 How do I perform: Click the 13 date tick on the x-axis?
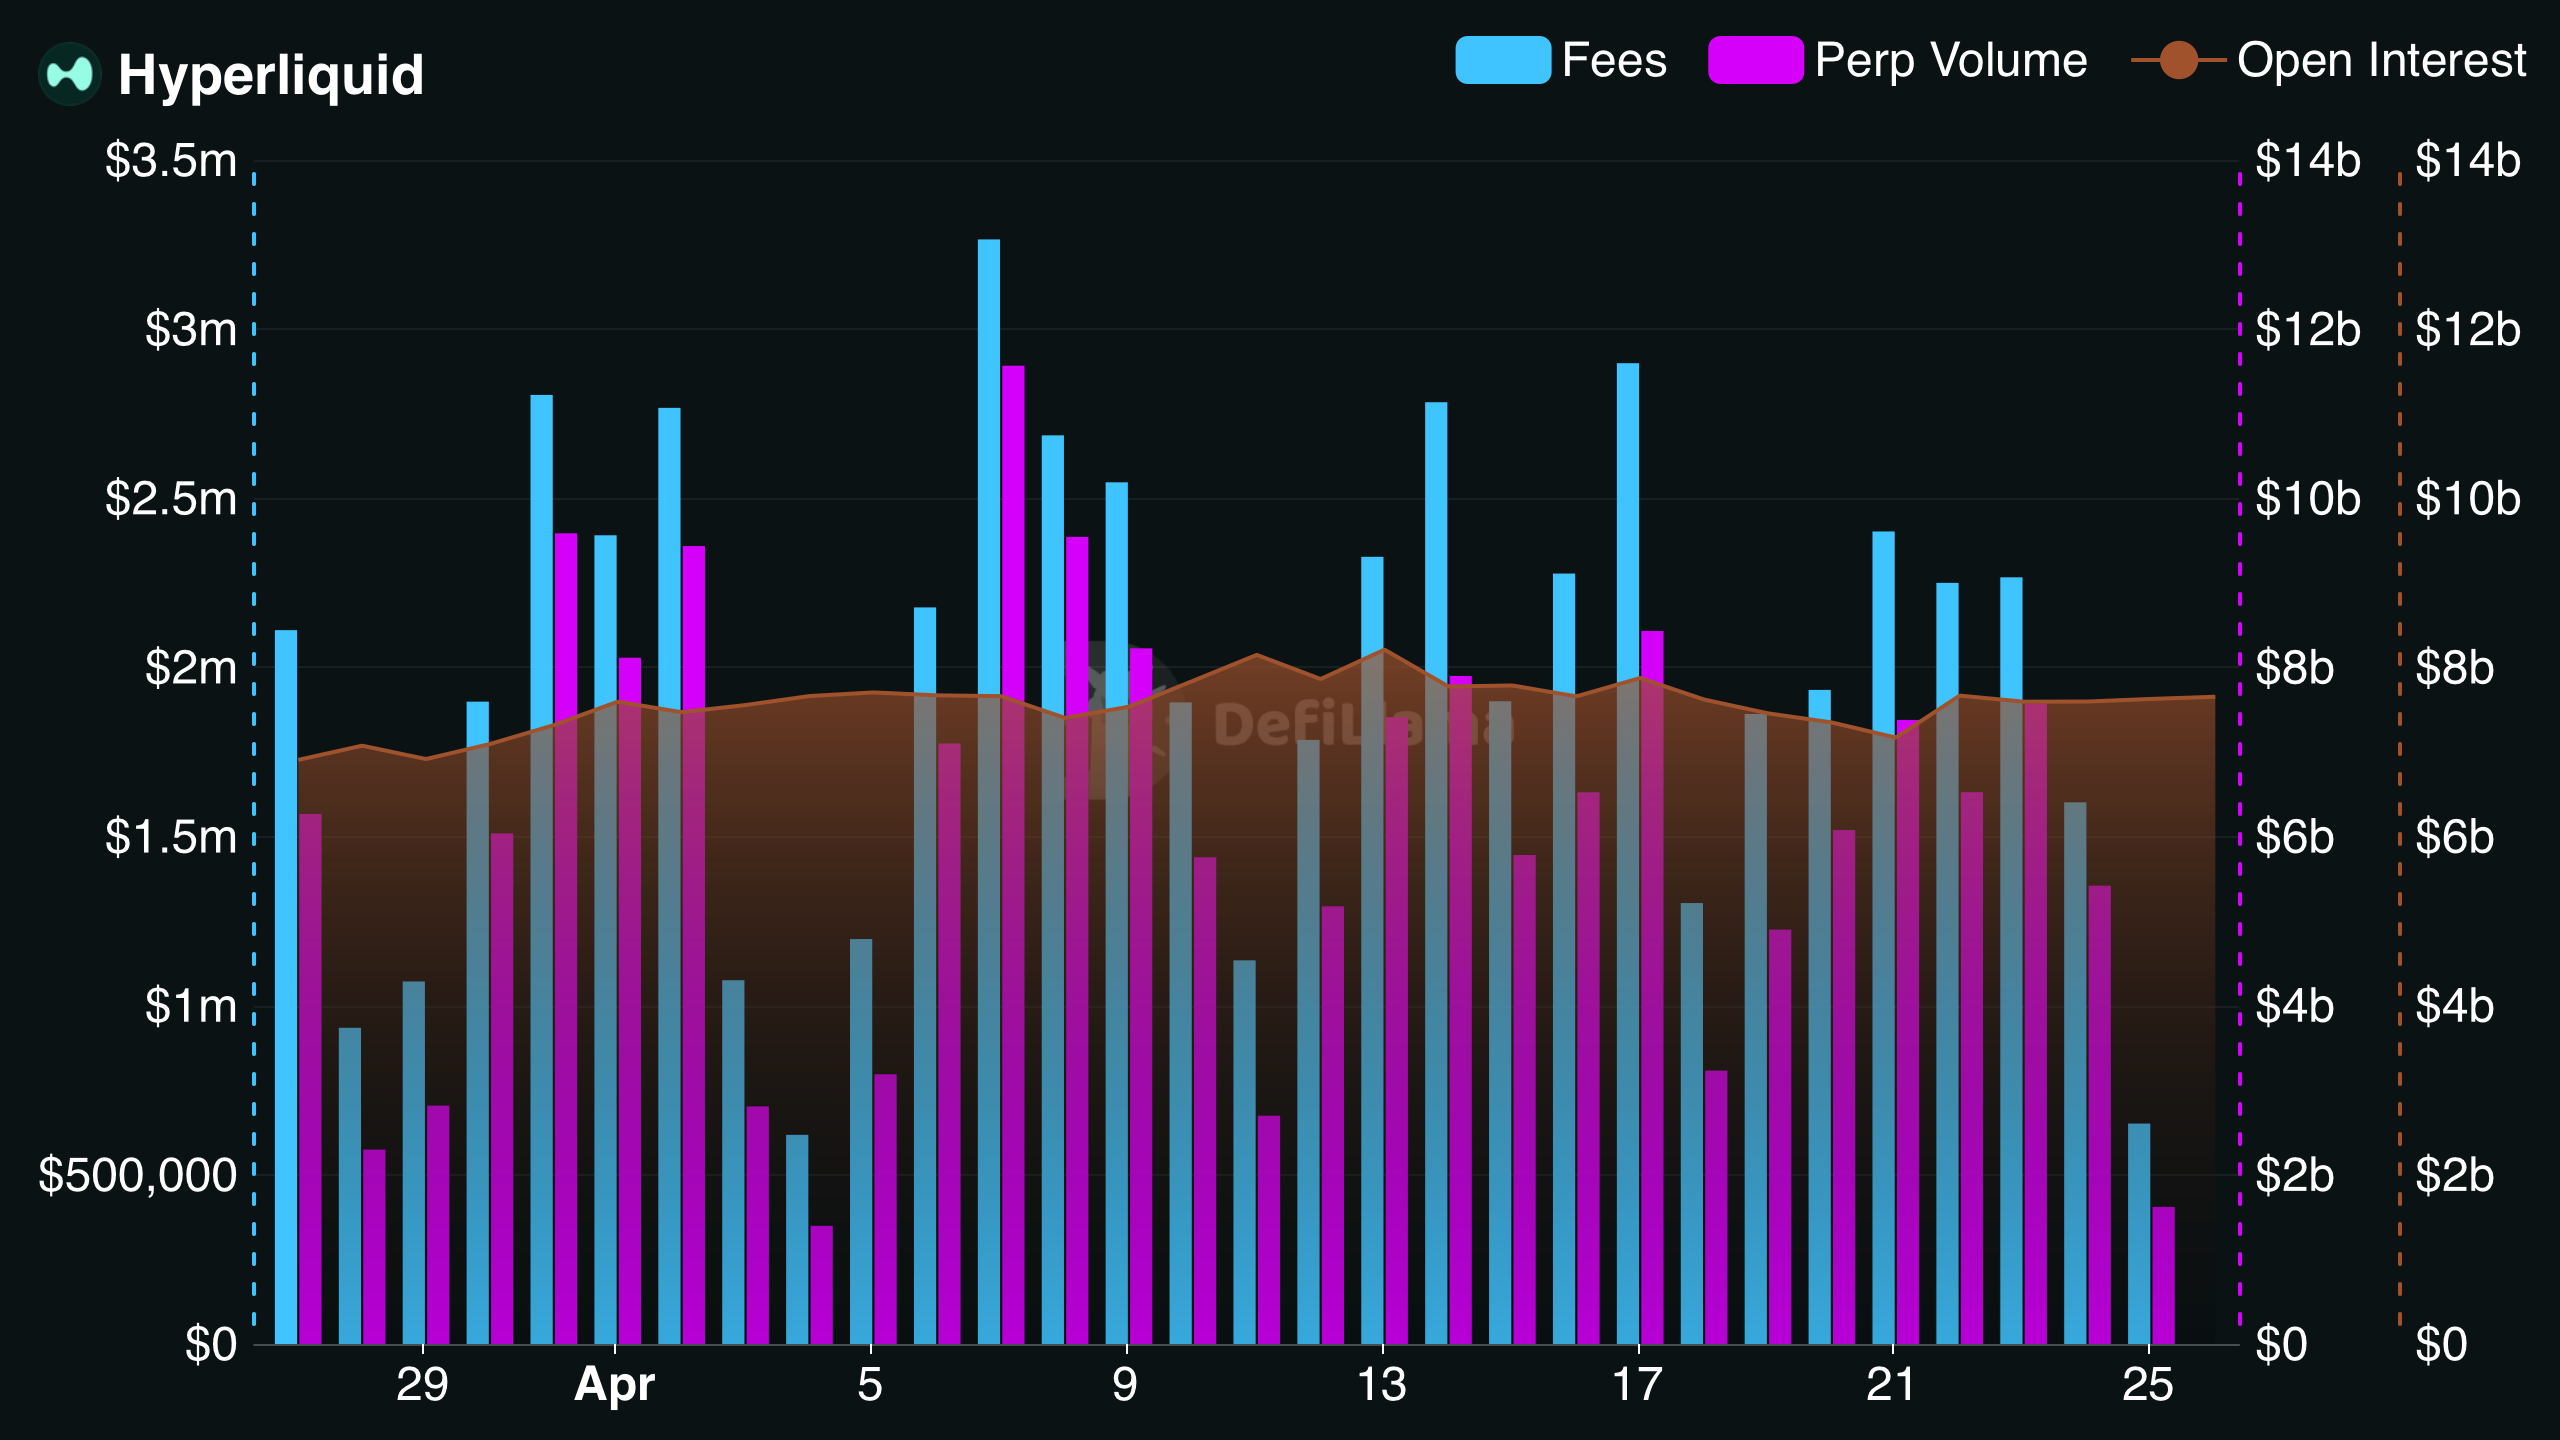pos(1381,1385)
